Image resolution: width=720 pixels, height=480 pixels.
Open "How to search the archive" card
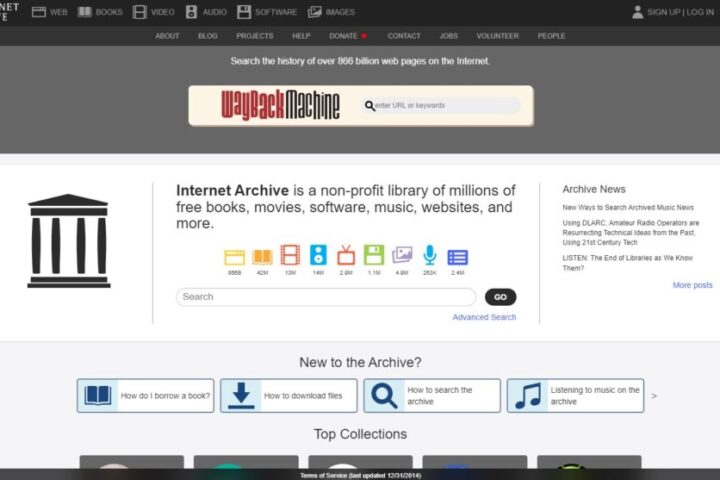click(432, 395)
